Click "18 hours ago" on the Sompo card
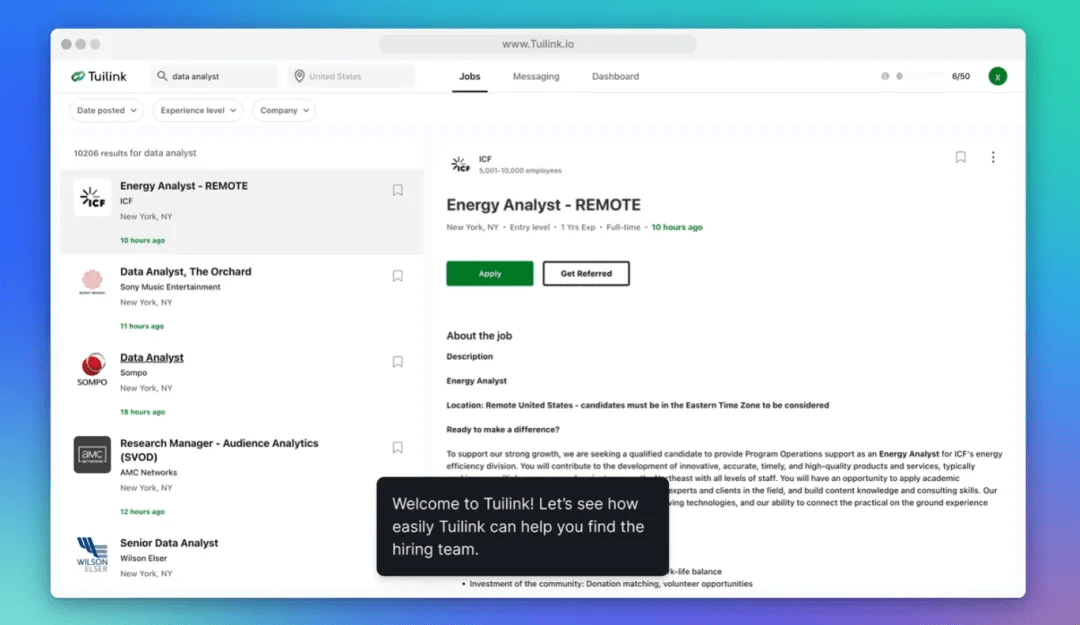 [x=143, y=412]
